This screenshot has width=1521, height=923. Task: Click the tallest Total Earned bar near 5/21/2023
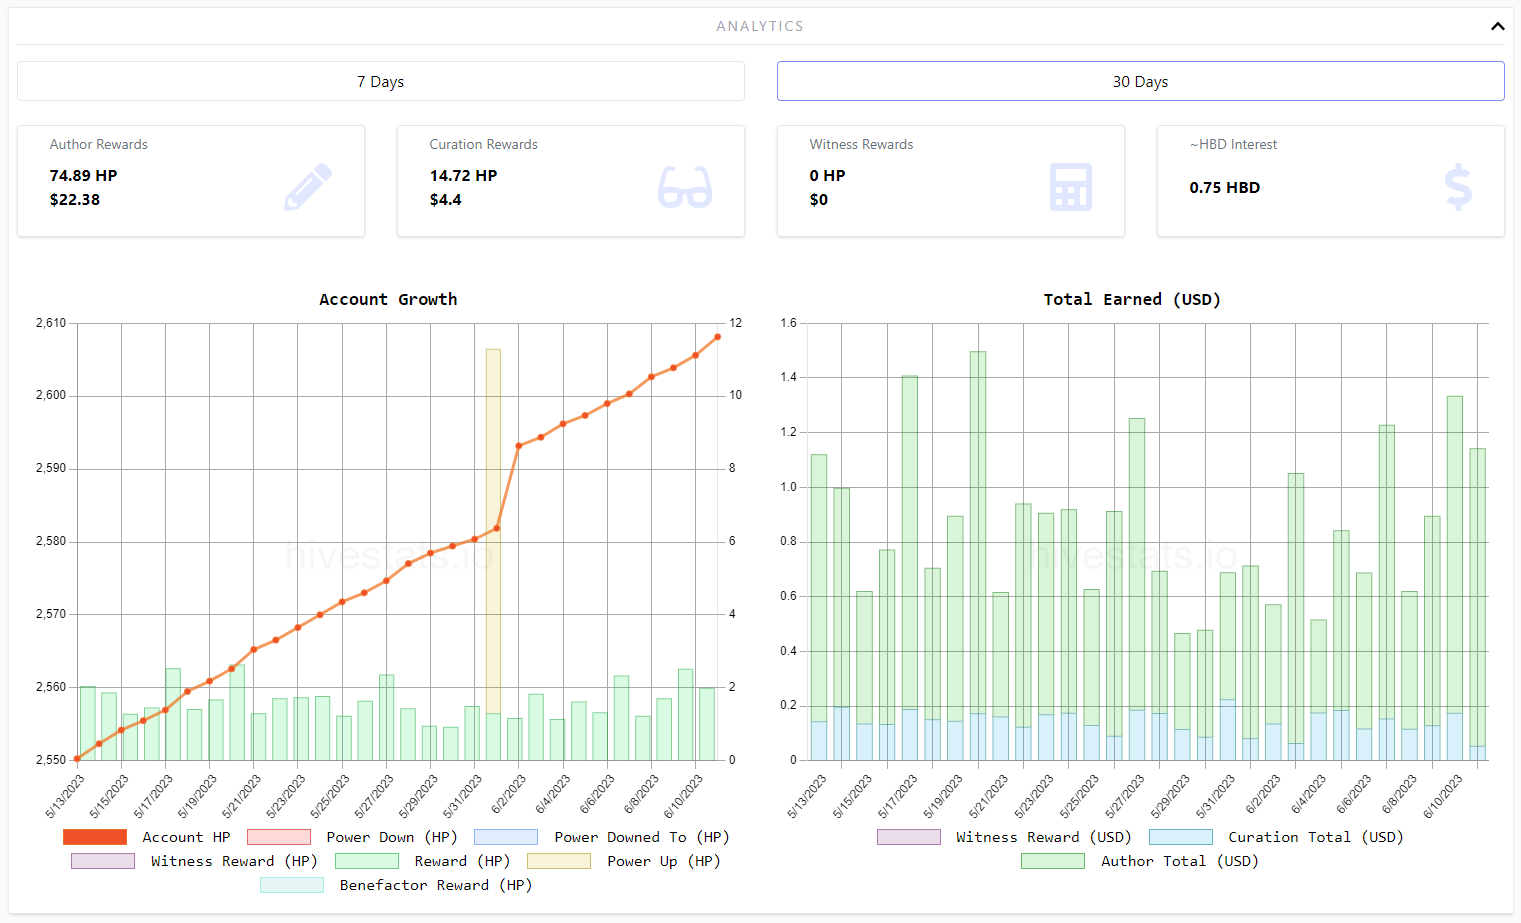click(x=978, y=530)
